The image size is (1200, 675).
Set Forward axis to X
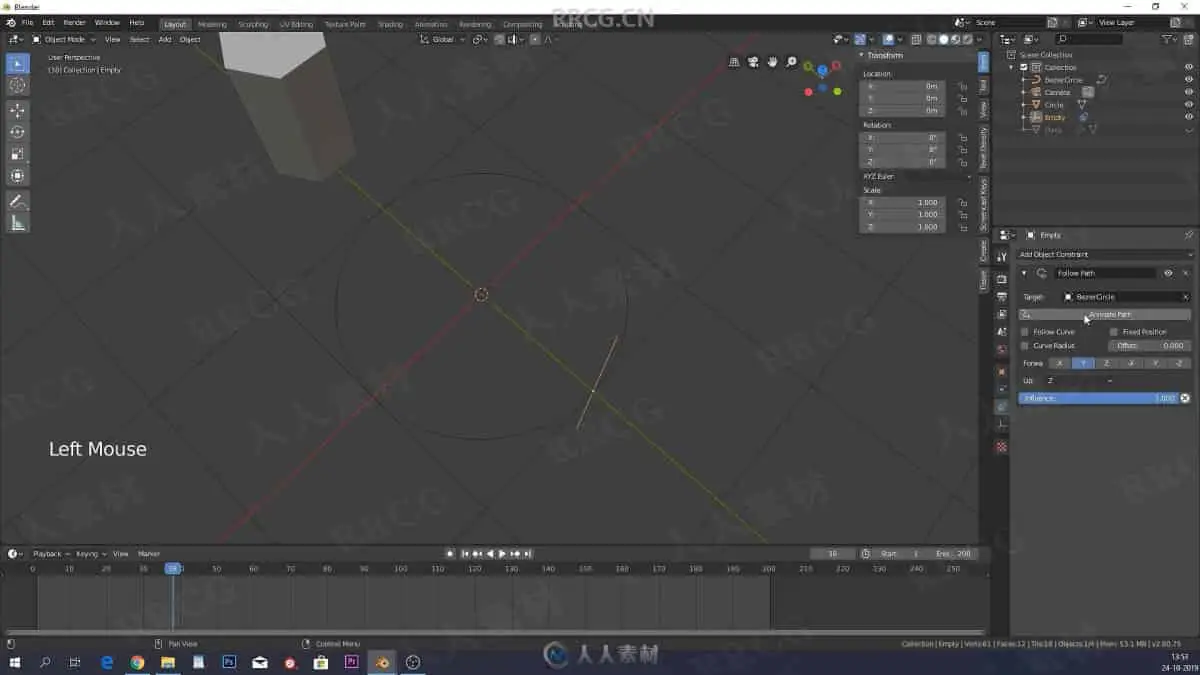[x=1059, y=363]
